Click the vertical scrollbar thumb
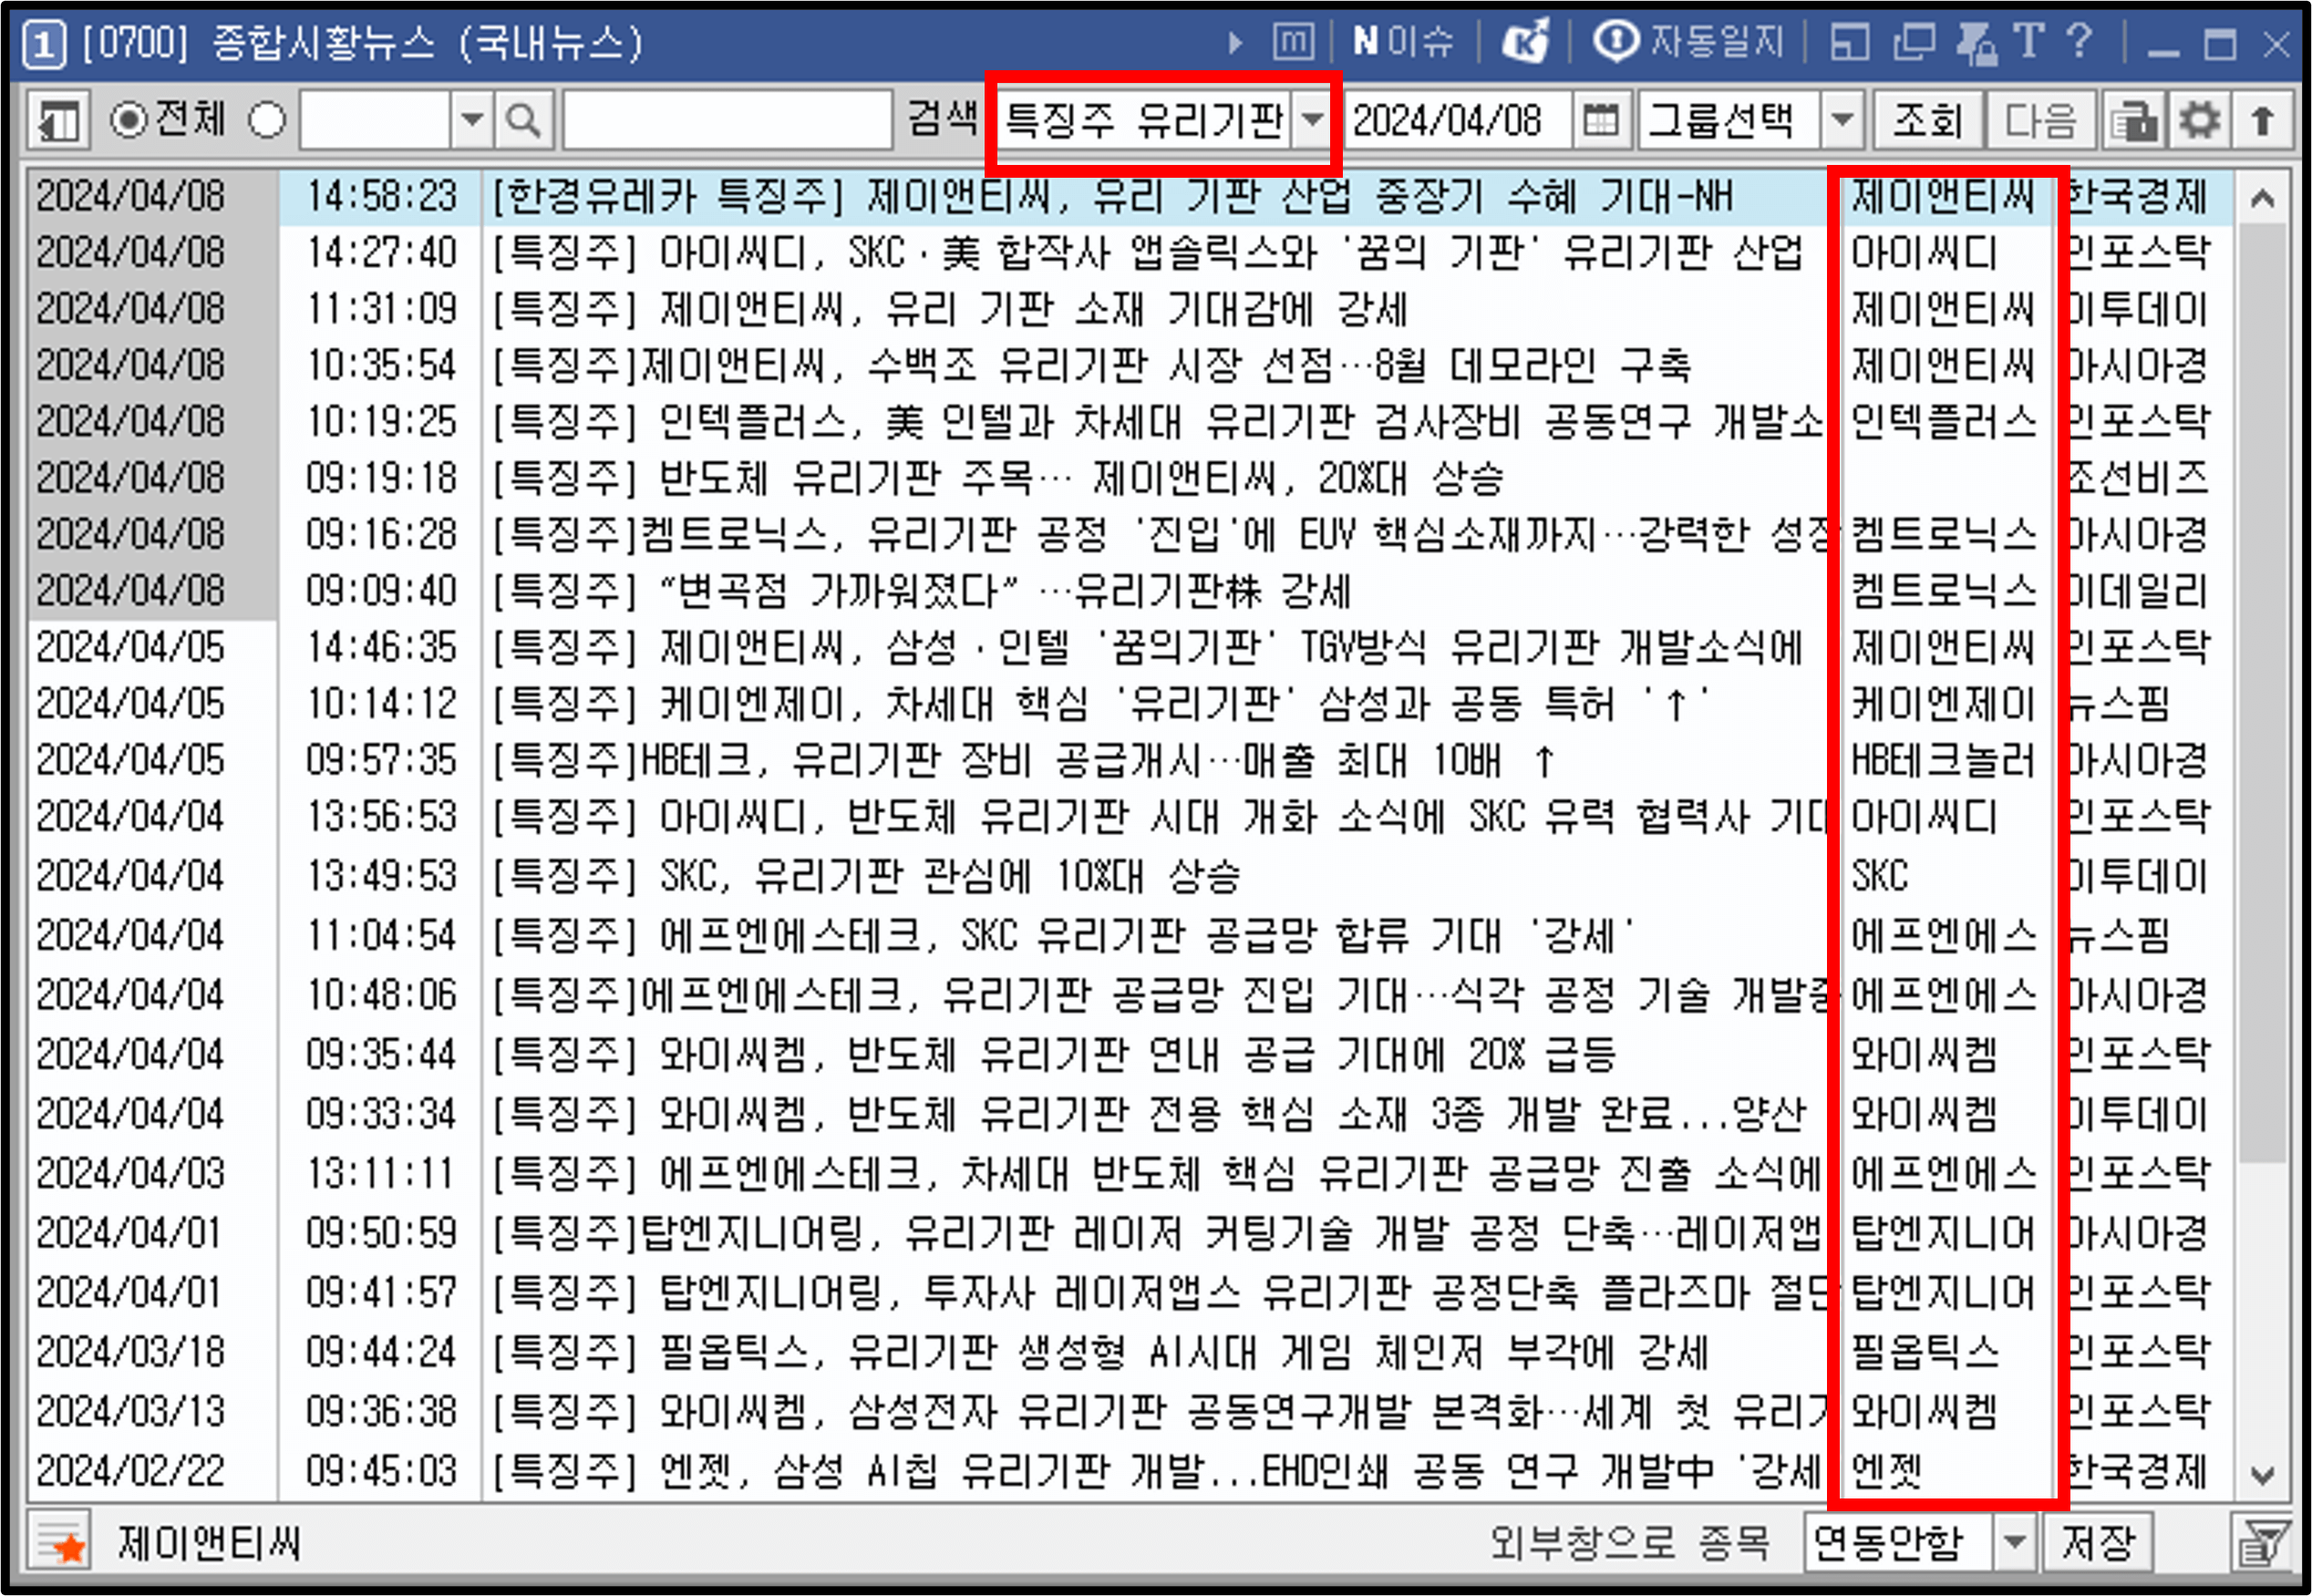This screenshot has width=2312, height=1596. [2263, 694]
